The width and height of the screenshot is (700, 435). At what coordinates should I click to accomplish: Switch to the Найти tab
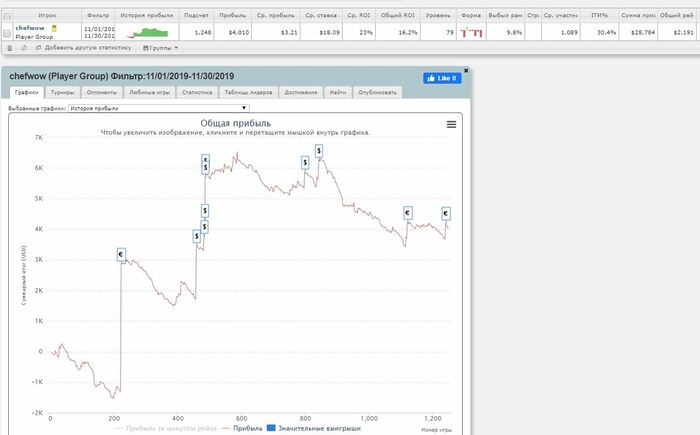coord(338,92)
